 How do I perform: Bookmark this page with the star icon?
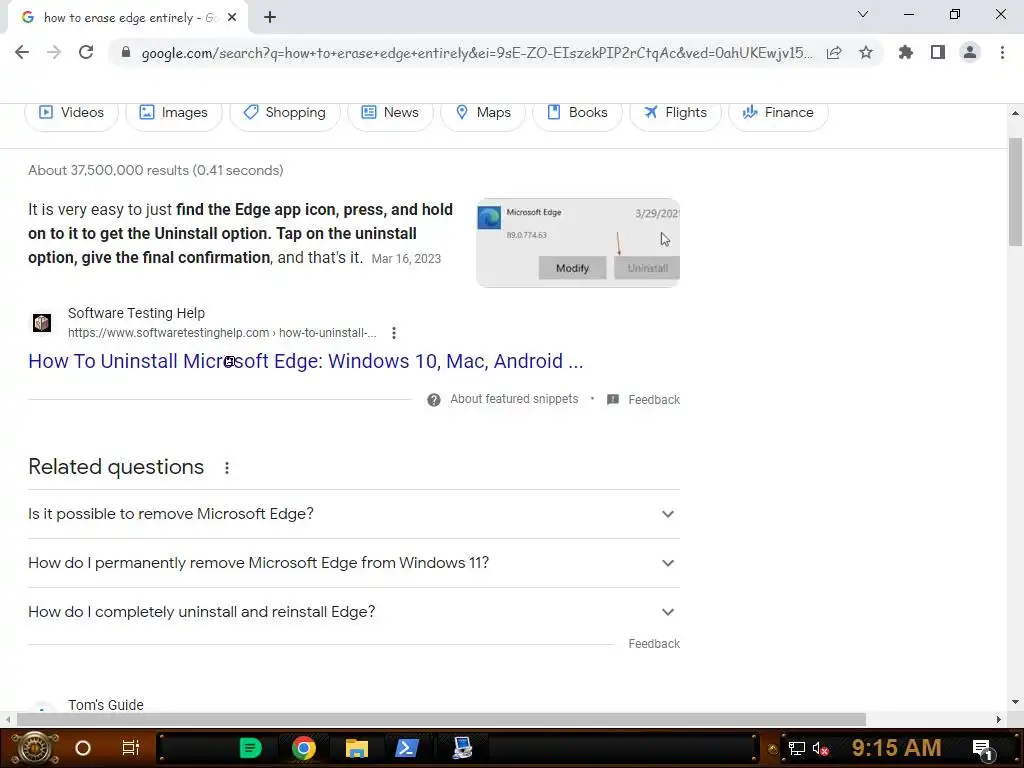pos(866,52)
